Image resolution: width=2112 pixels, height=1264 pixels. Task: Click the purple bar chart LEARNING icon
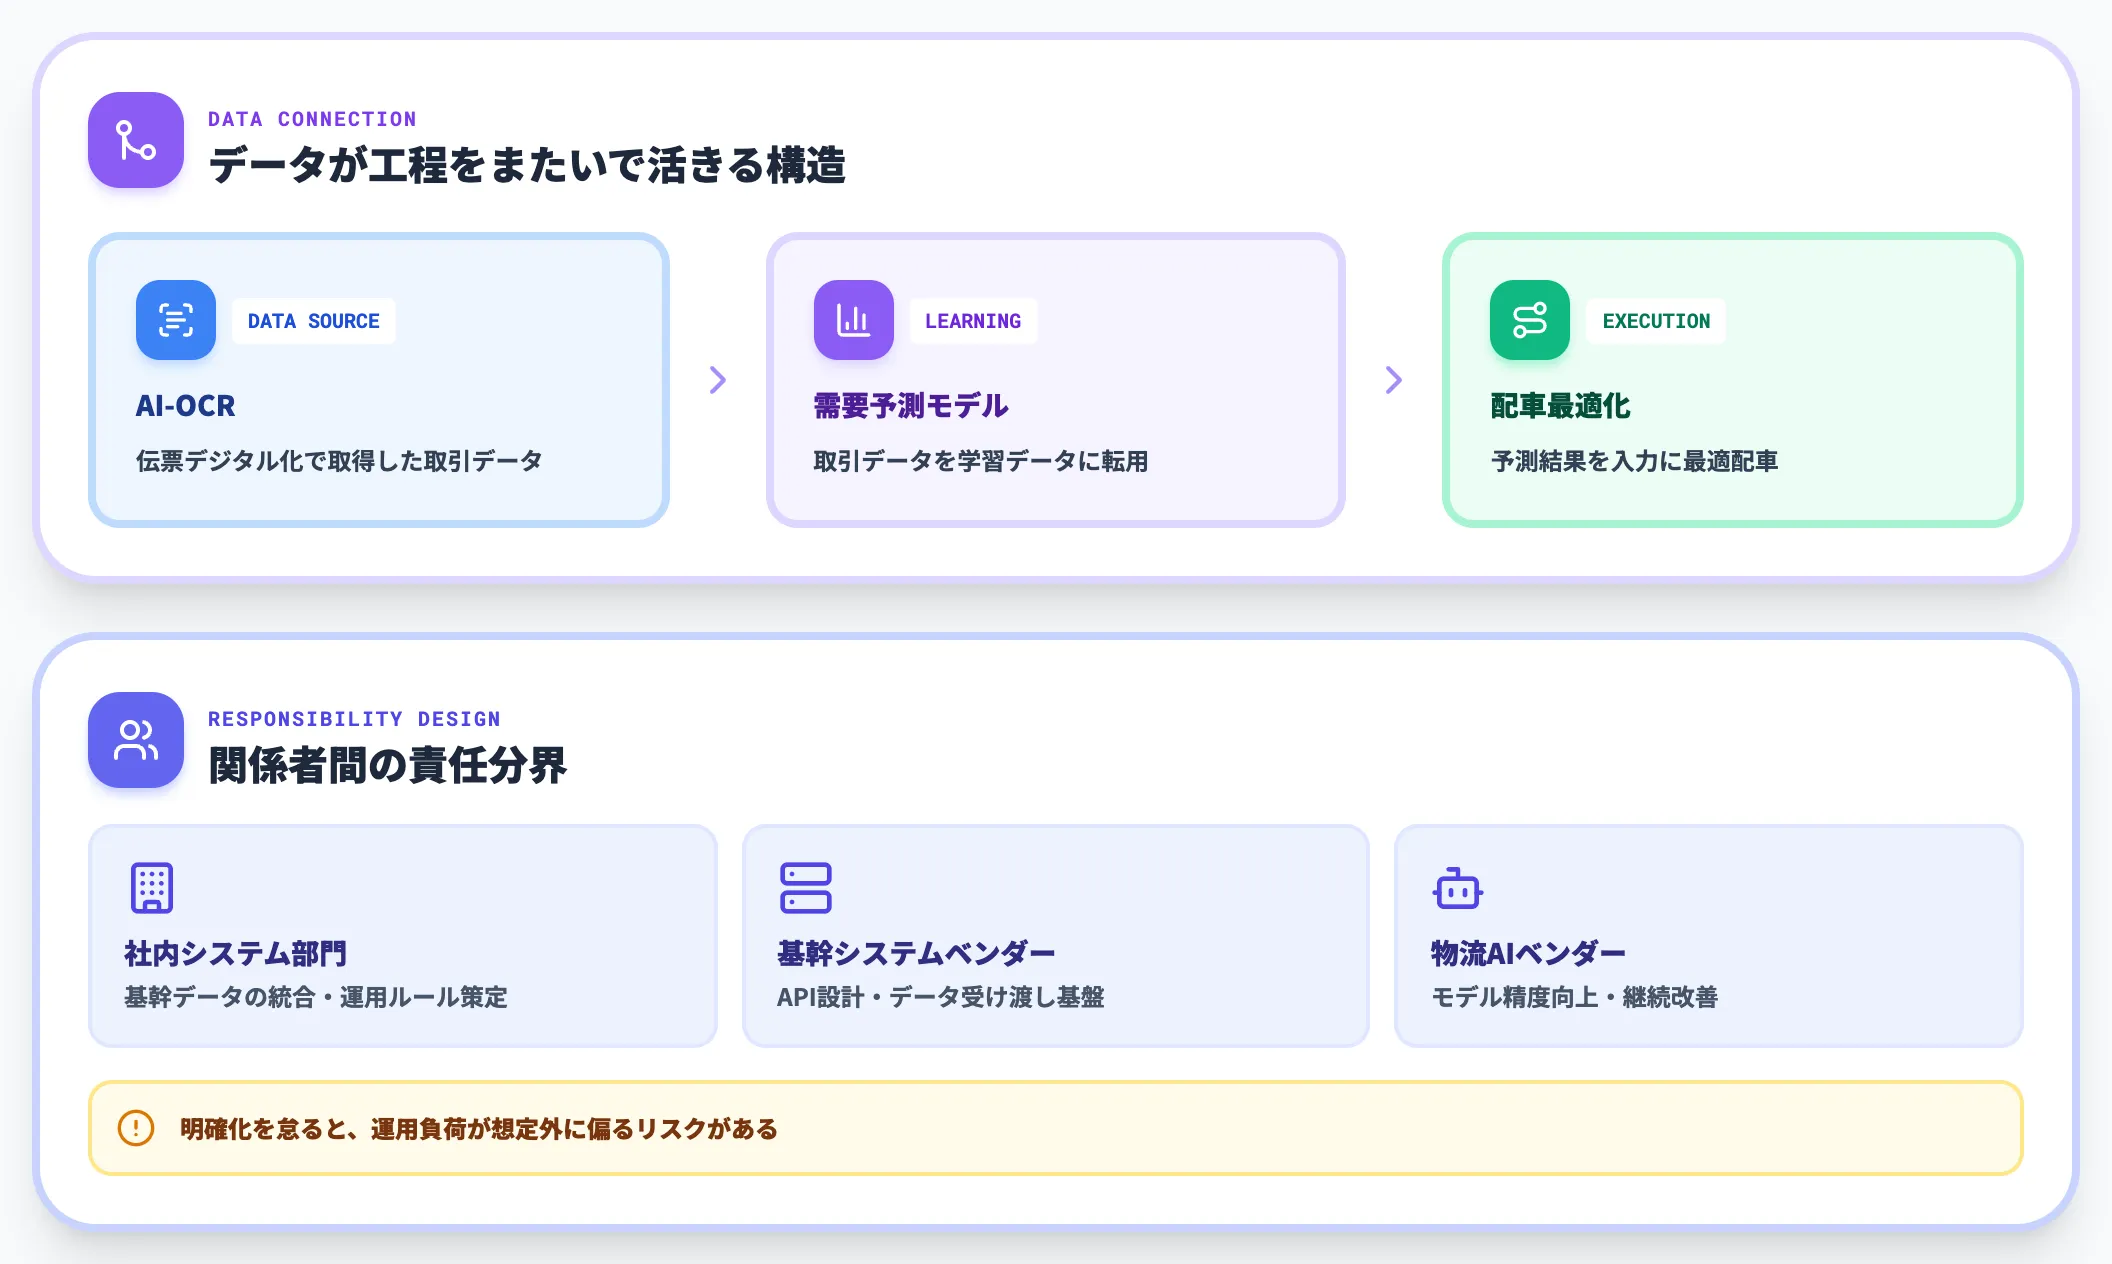(x=853, y=320)
